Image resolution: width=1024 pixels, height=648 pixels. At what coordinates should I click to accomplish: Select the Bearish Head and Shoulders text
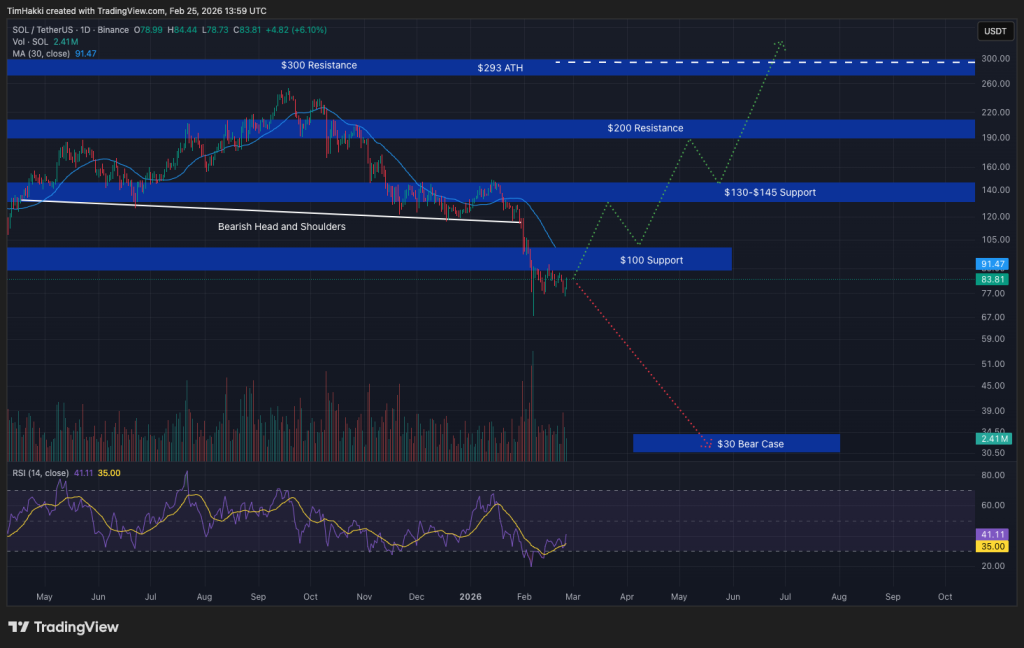click(281, 227)
